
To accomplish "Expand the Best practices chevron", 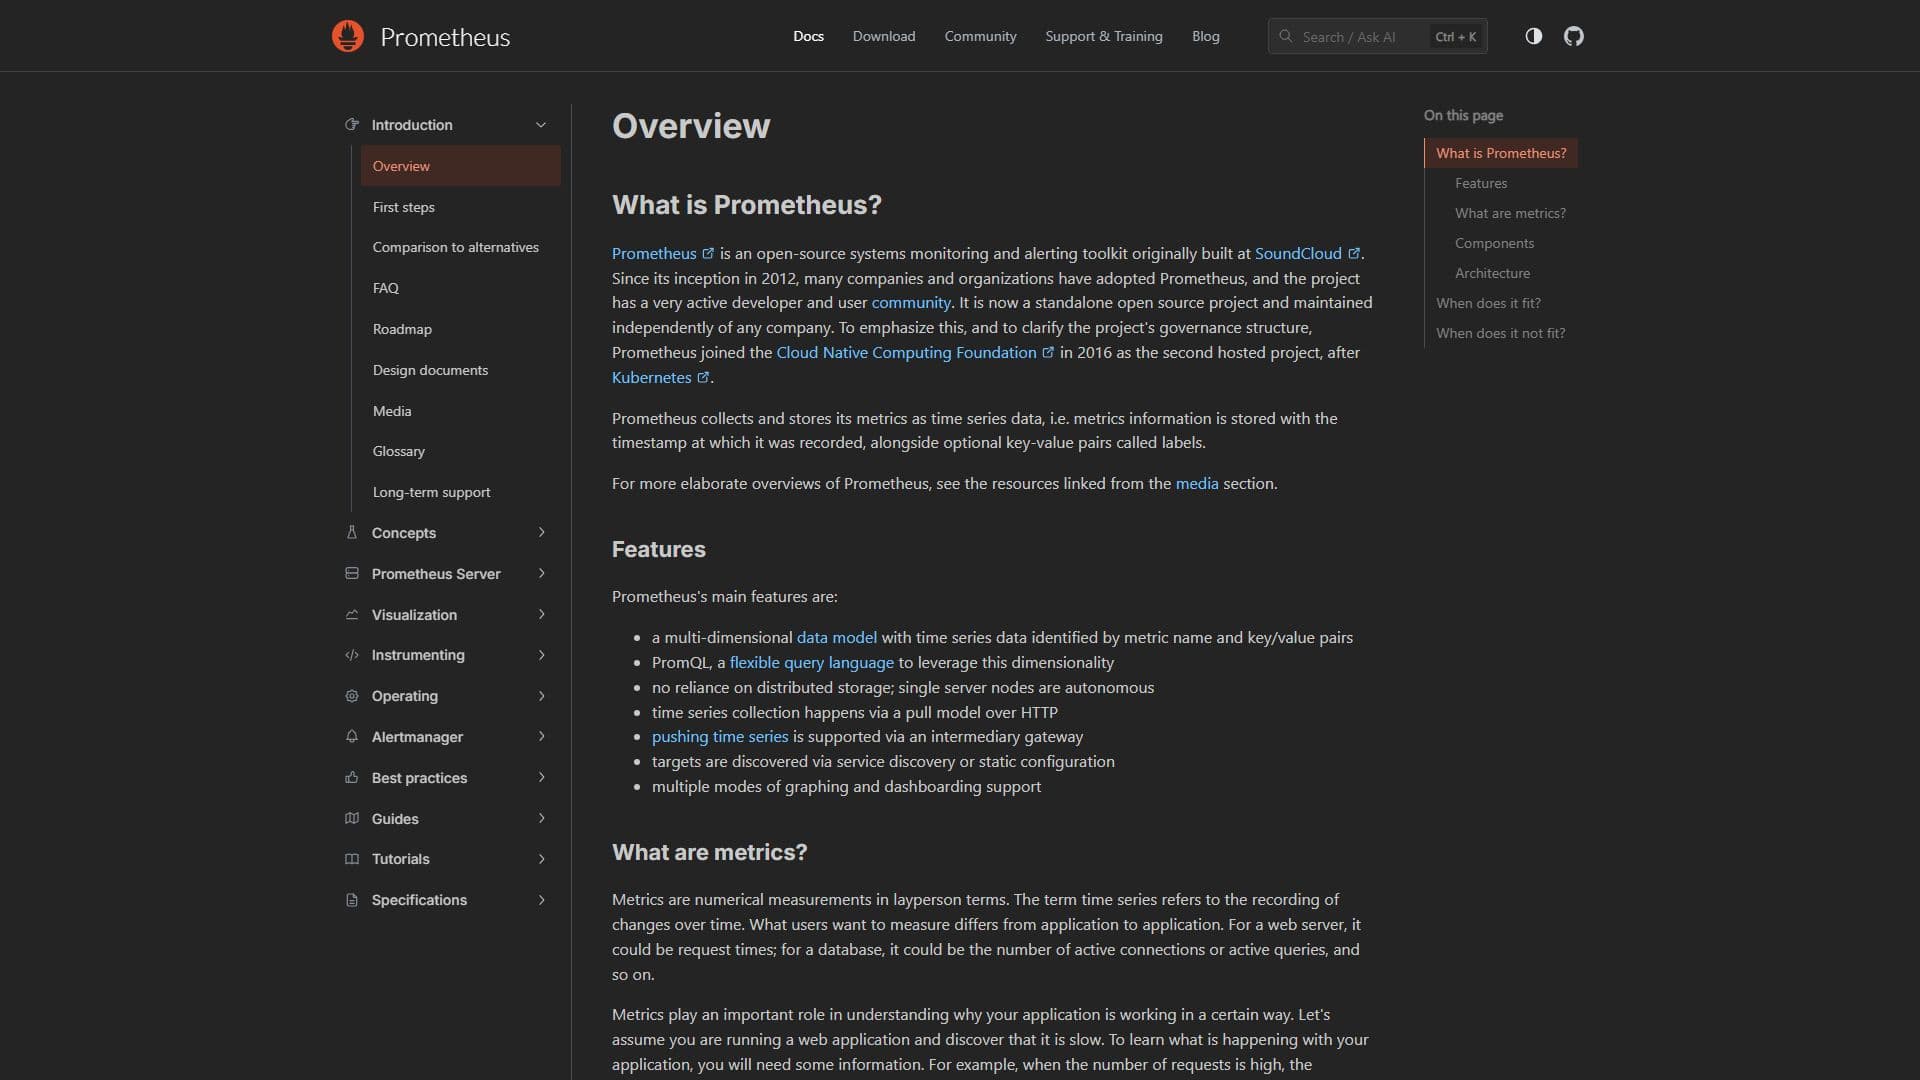I will tap(541, 778).
